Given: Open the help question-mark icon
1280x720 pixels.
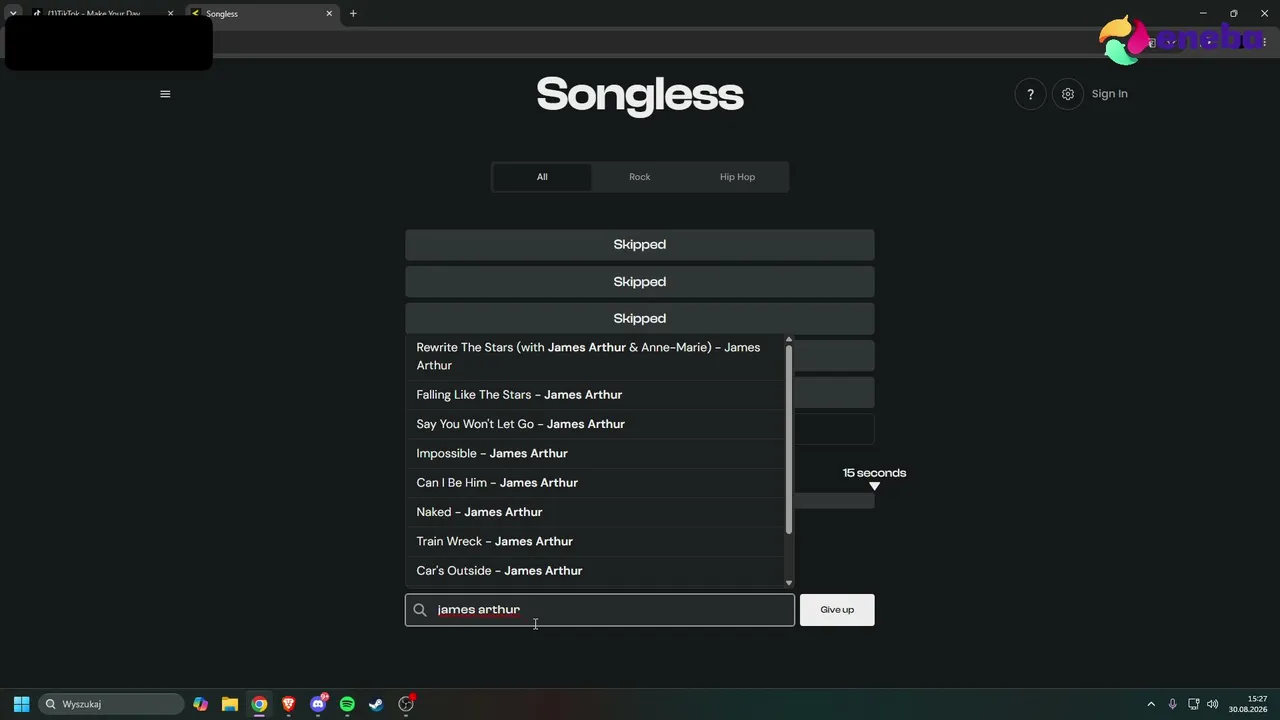Looking at the screenshot, I should point(1030,94).
